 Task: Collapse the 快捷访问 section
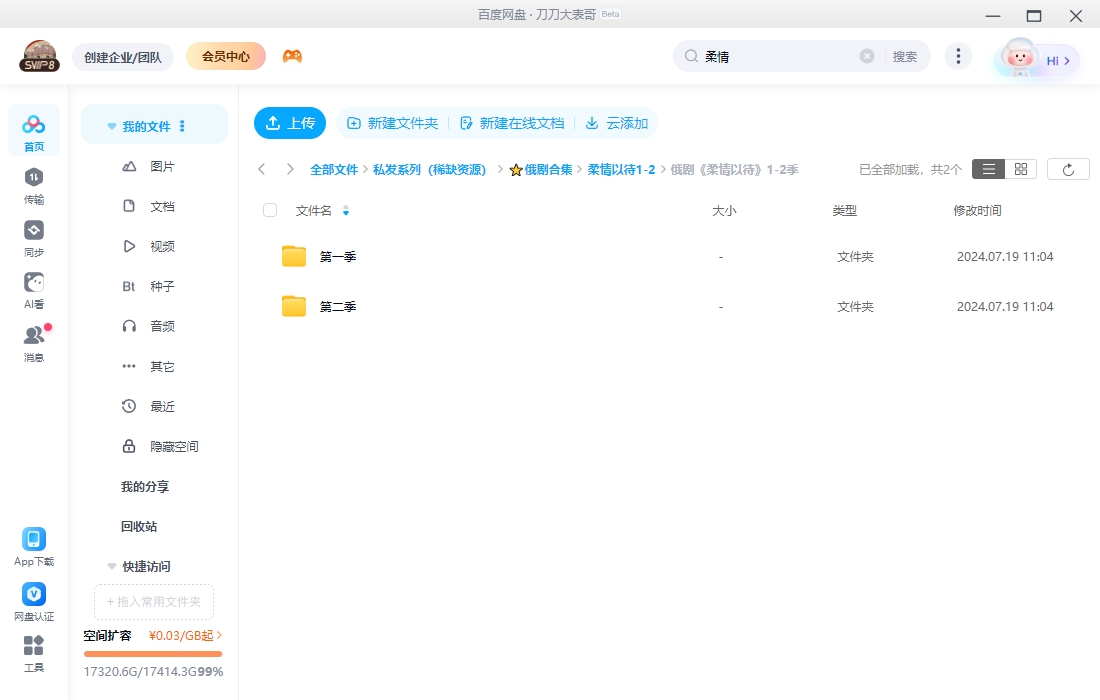(x=111, y=566)
